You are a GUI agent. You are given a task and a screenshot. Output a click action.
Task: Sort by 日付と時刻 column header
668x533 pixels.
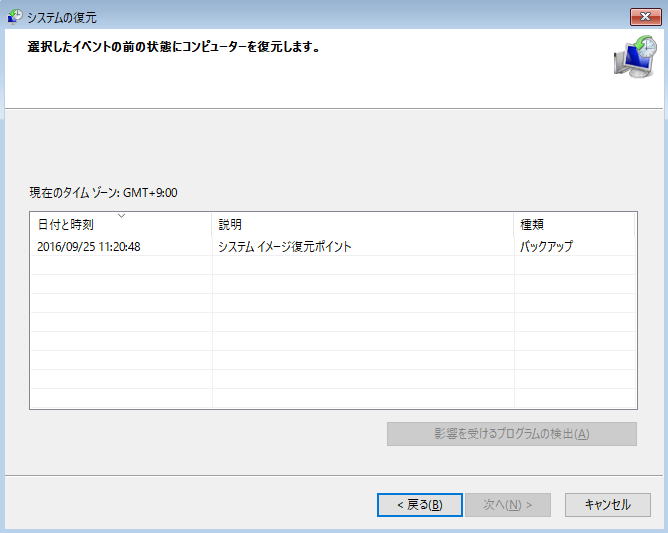(x=121, y=225)
